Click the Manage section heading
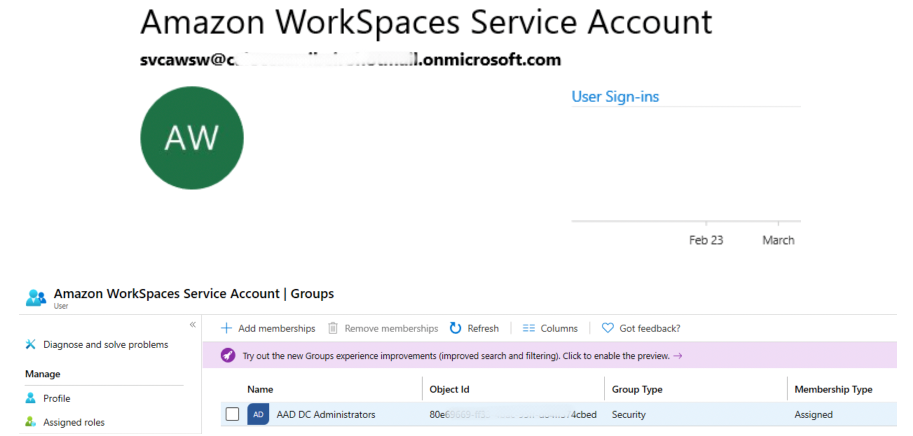This screenshot has height=436, width=913. pyautogui.click(x=43, y=374)
